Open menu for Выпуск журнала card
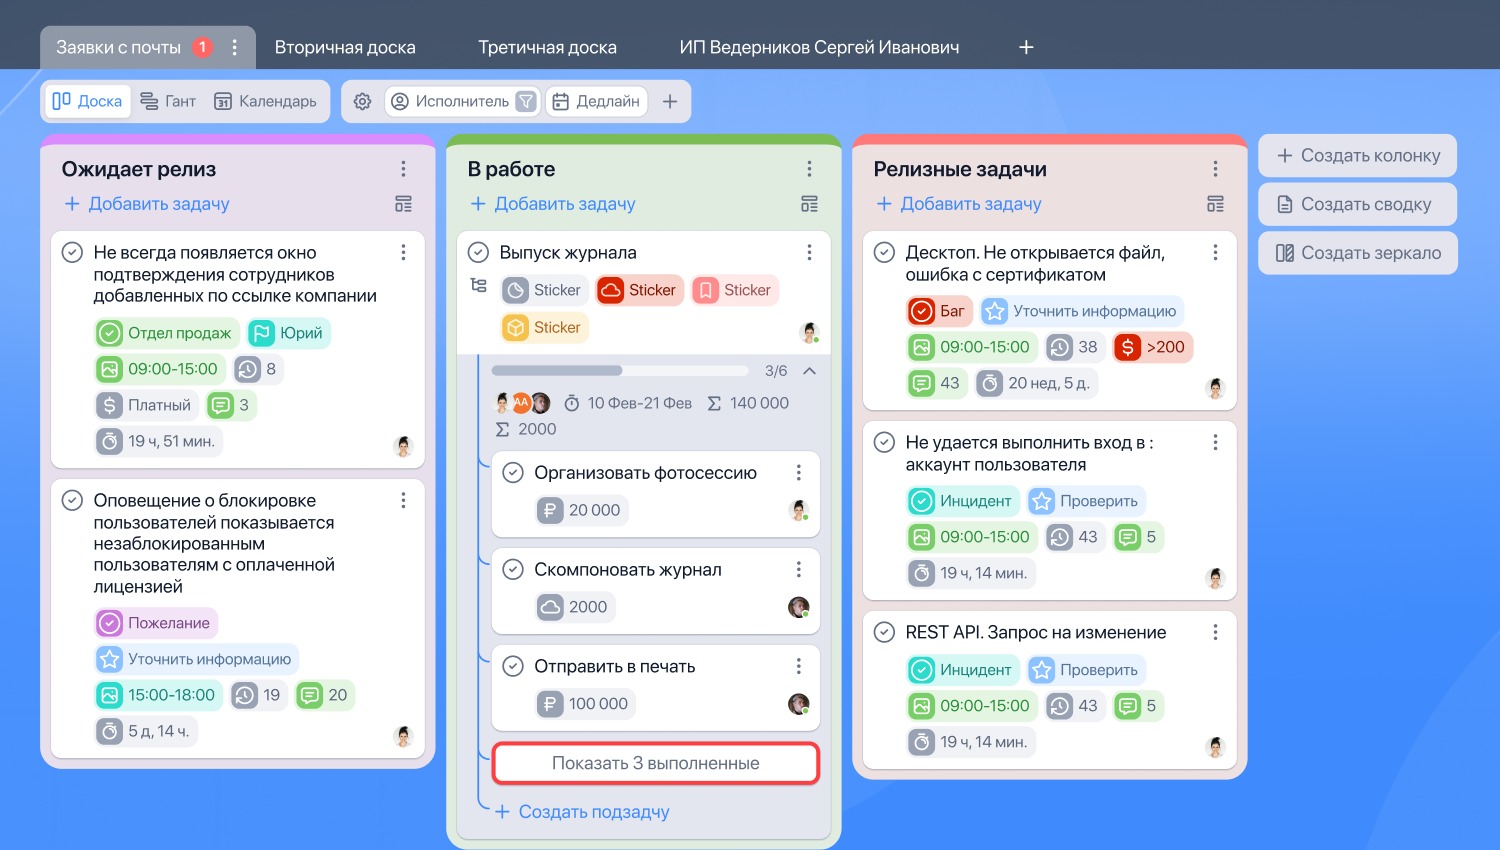This screenshot has width=1500, height=850. tap(809, 252)
